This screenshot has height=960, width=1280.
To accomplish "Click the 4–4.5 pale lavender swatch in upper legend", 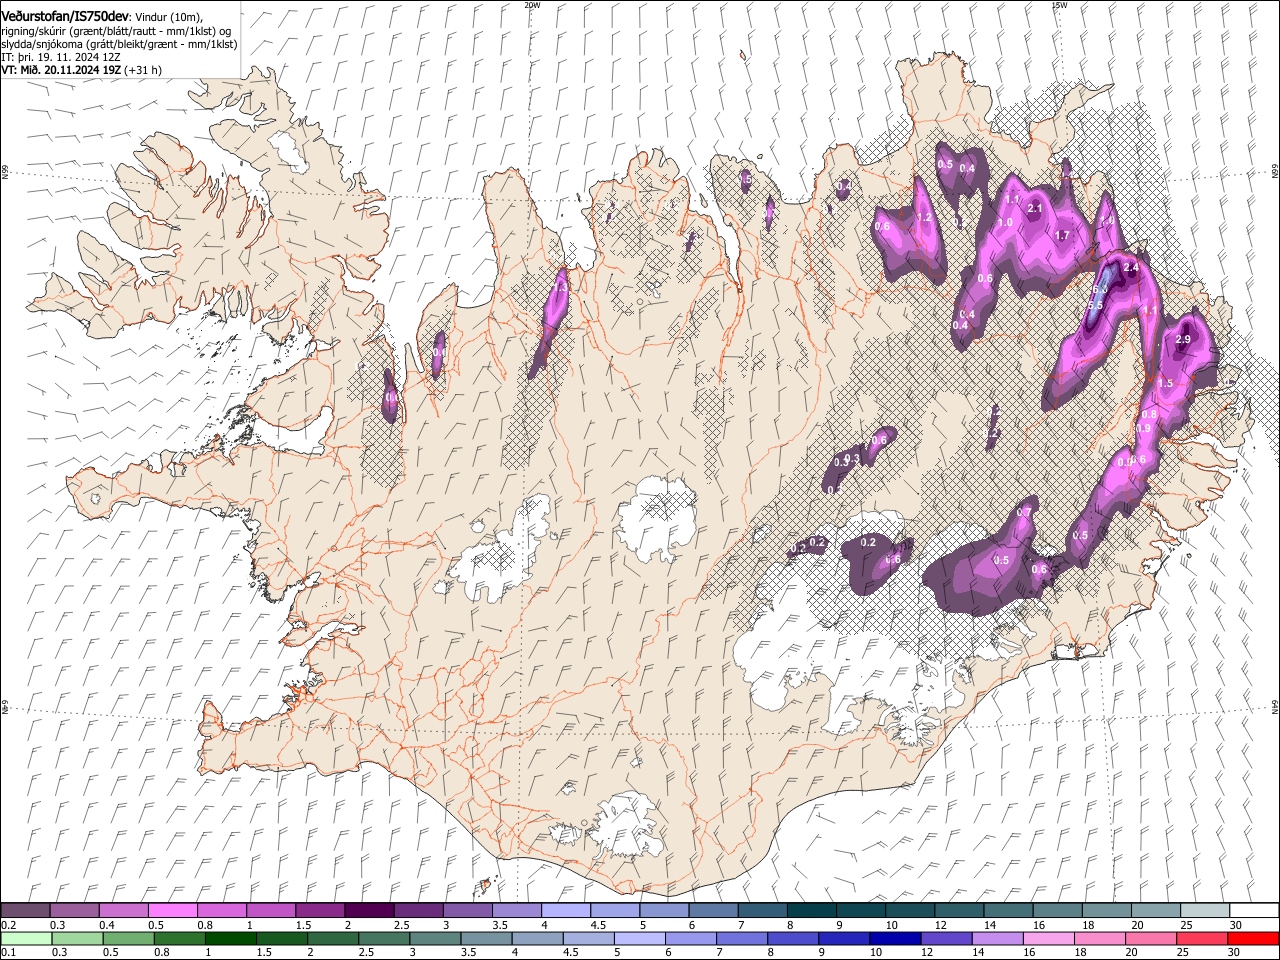I will [566, 911].
